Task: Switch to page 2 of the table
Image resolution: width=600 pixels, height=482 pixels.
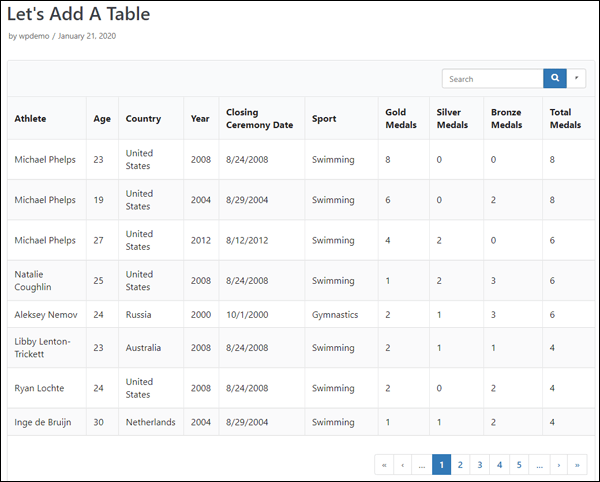Action: point(460,464)
